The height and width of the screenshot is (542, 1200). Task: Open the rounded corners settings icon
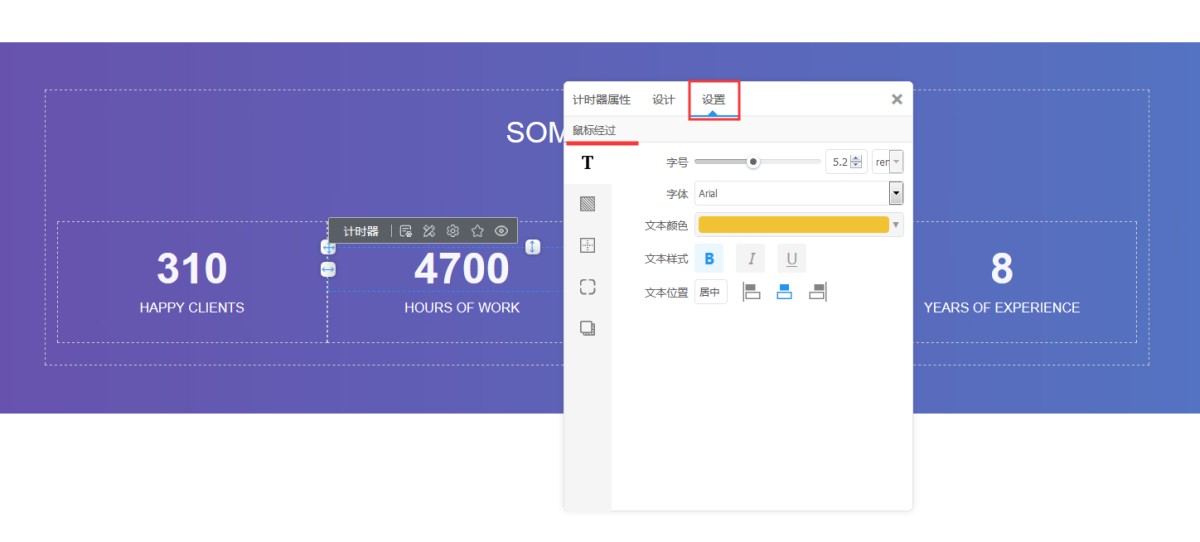click(x=587, y=287)
